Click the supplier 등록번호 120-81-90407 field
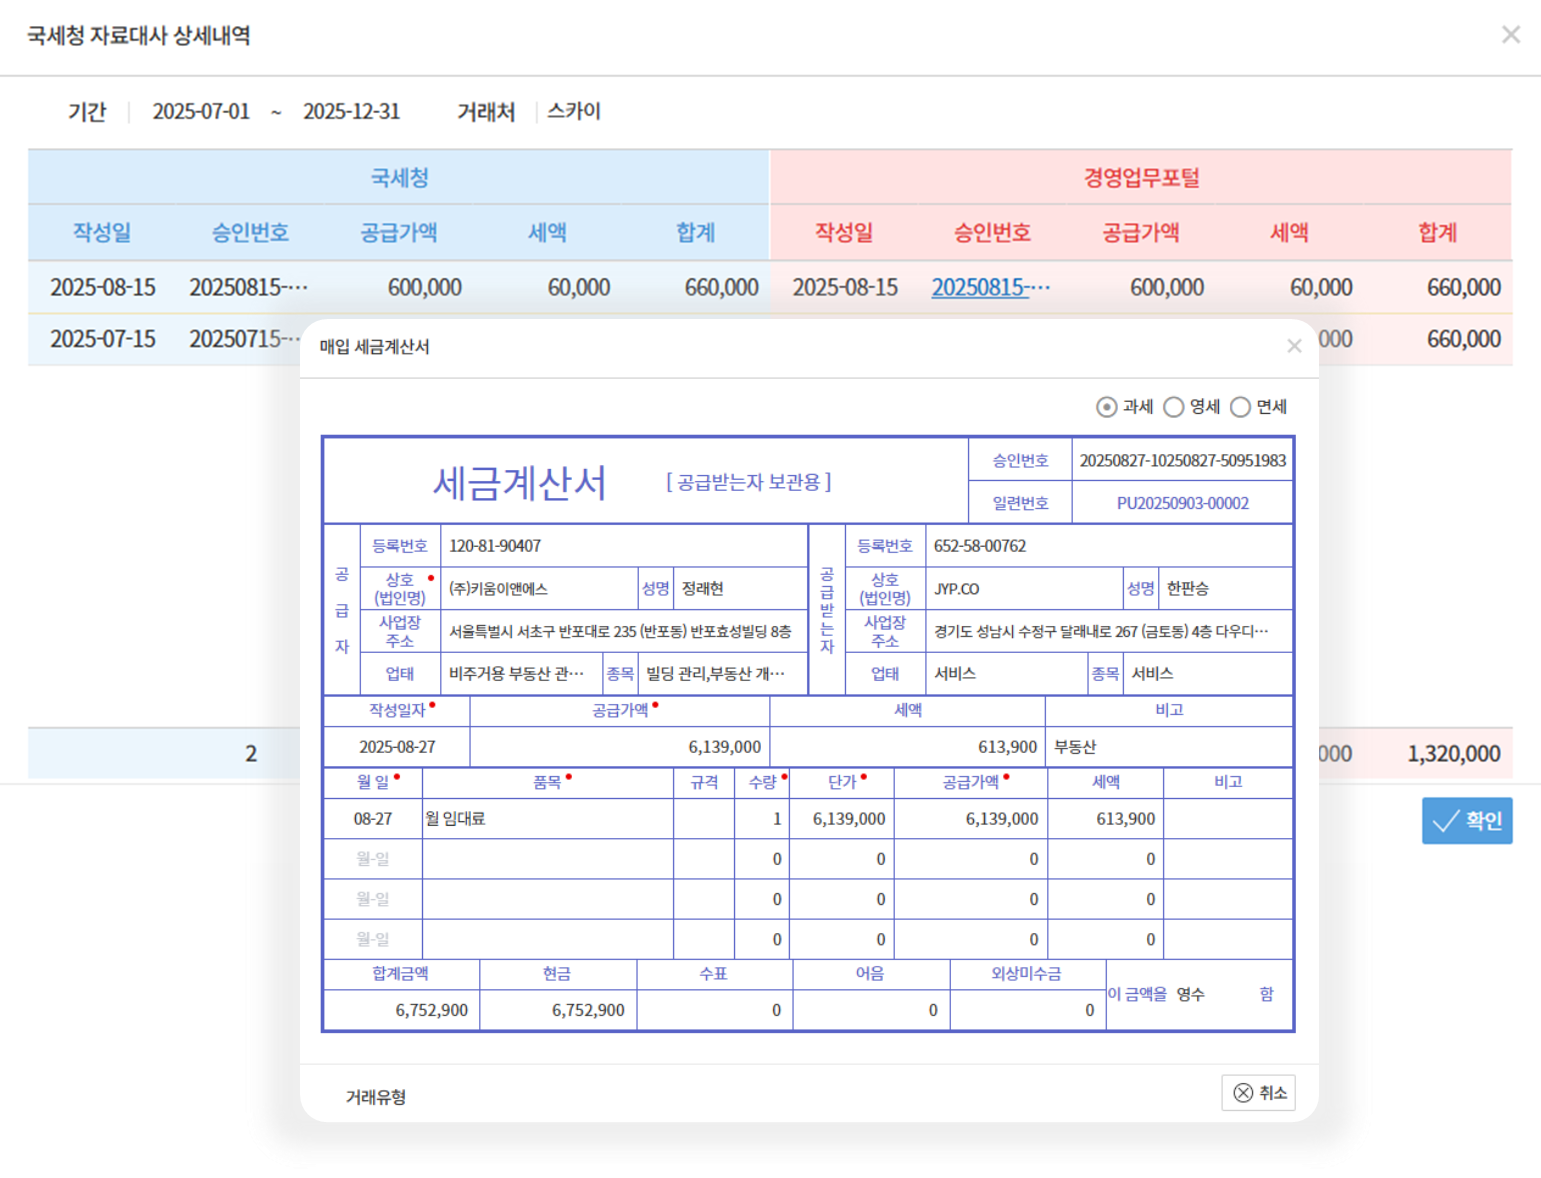1541x1178 pixels. (x=622, y=546)
